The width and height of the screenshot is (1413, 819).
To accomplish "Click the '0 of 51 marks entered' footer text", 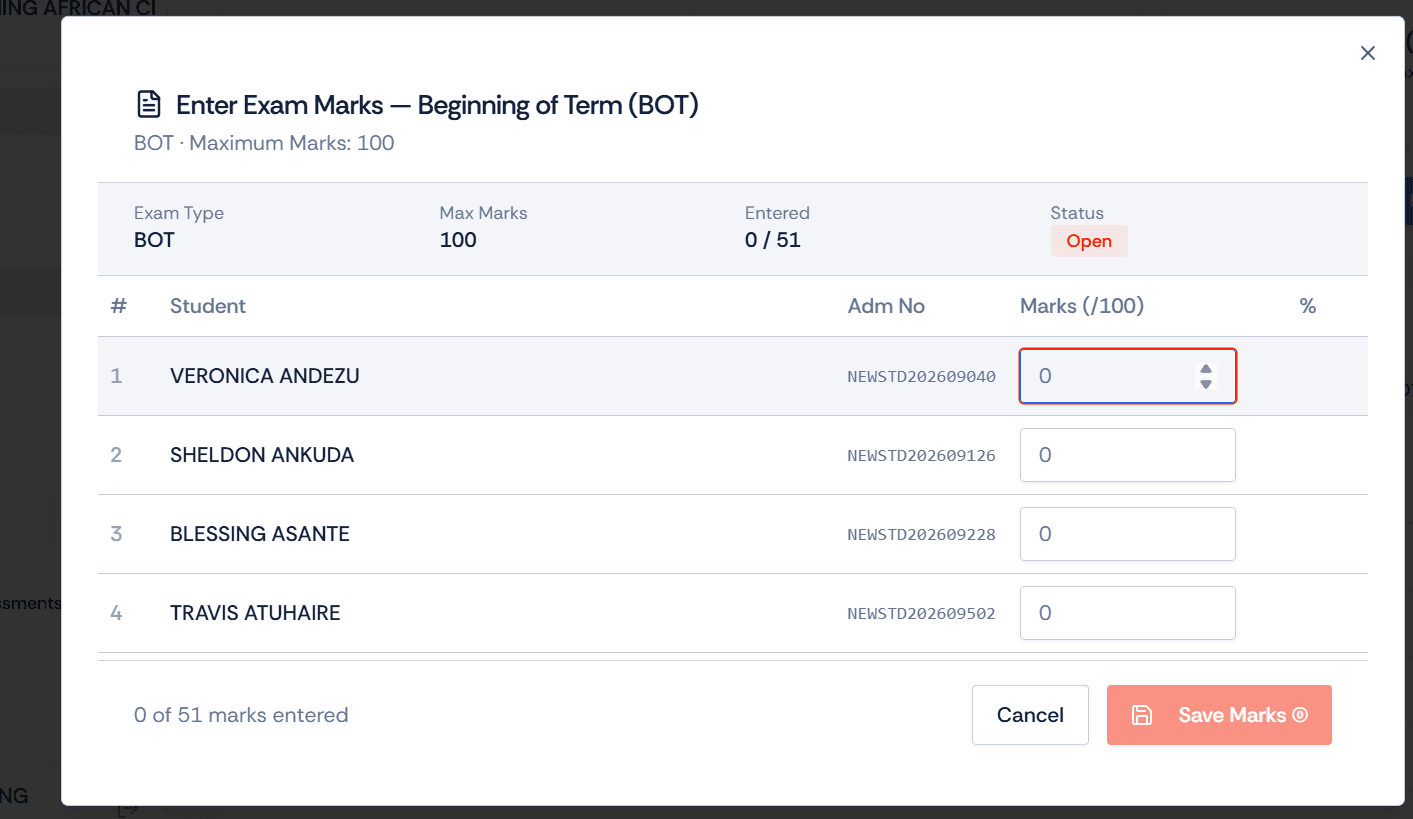I will coord(241,715).
